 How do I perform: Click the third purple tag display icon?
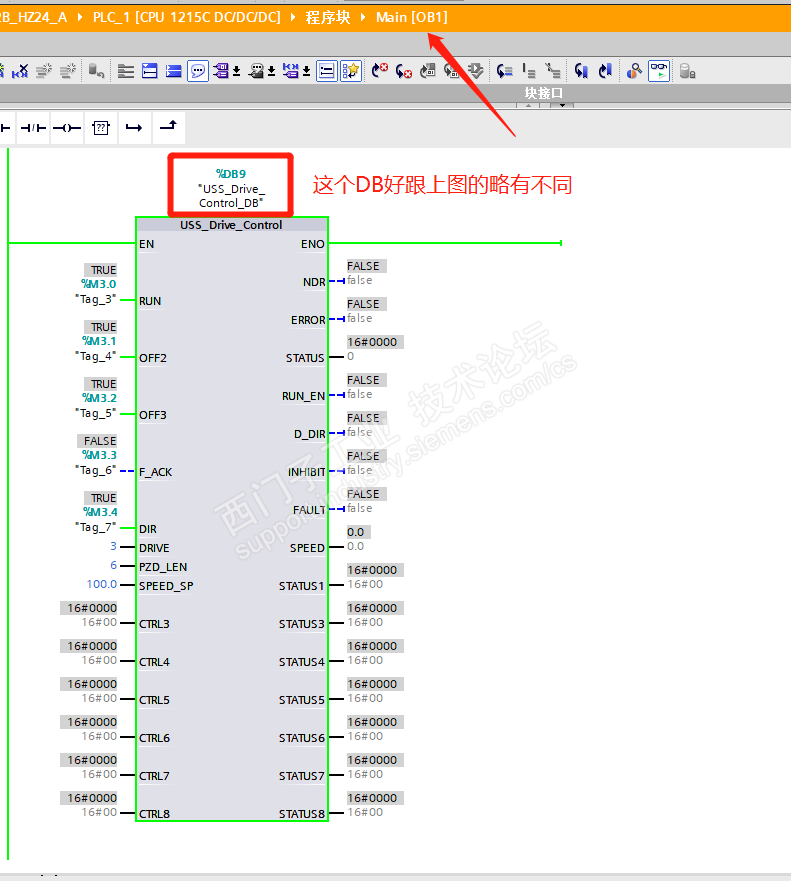pos(290,71)
